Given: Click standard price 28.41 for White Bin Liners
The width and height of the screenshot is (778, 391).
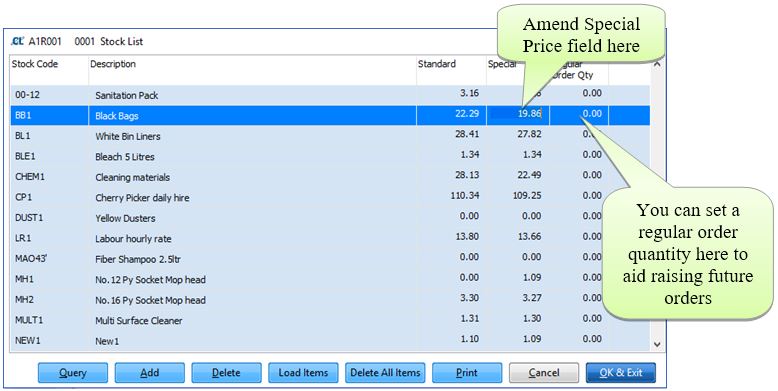Looking at the screenshot, I should (467, 134).
